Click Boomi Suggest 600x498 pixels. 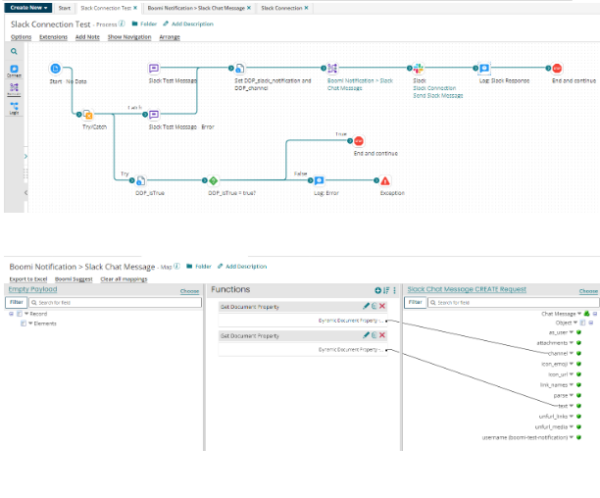(x=73, y=279)
